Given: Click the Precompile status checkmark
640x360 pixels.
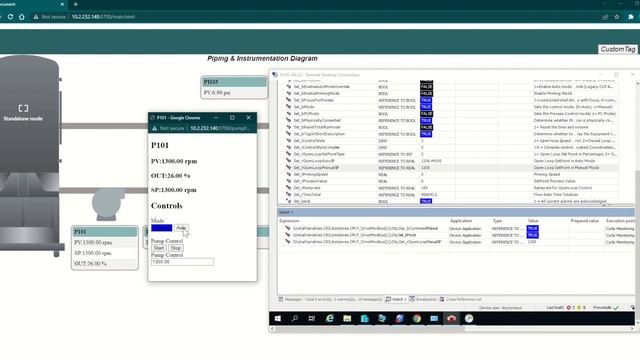Looking at the screenshot, I should click(616, 308).
